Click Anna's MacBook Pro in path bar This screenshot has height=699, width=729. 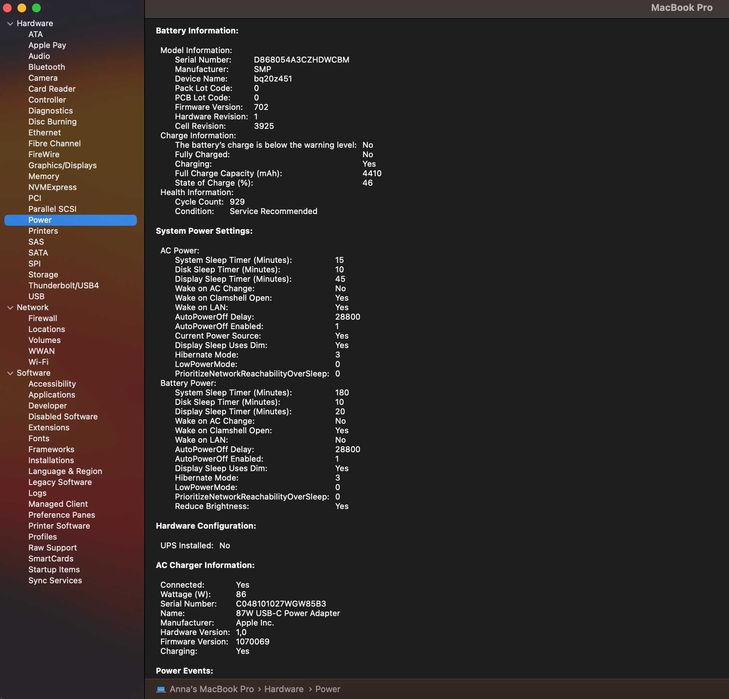(x=212, y=689)
